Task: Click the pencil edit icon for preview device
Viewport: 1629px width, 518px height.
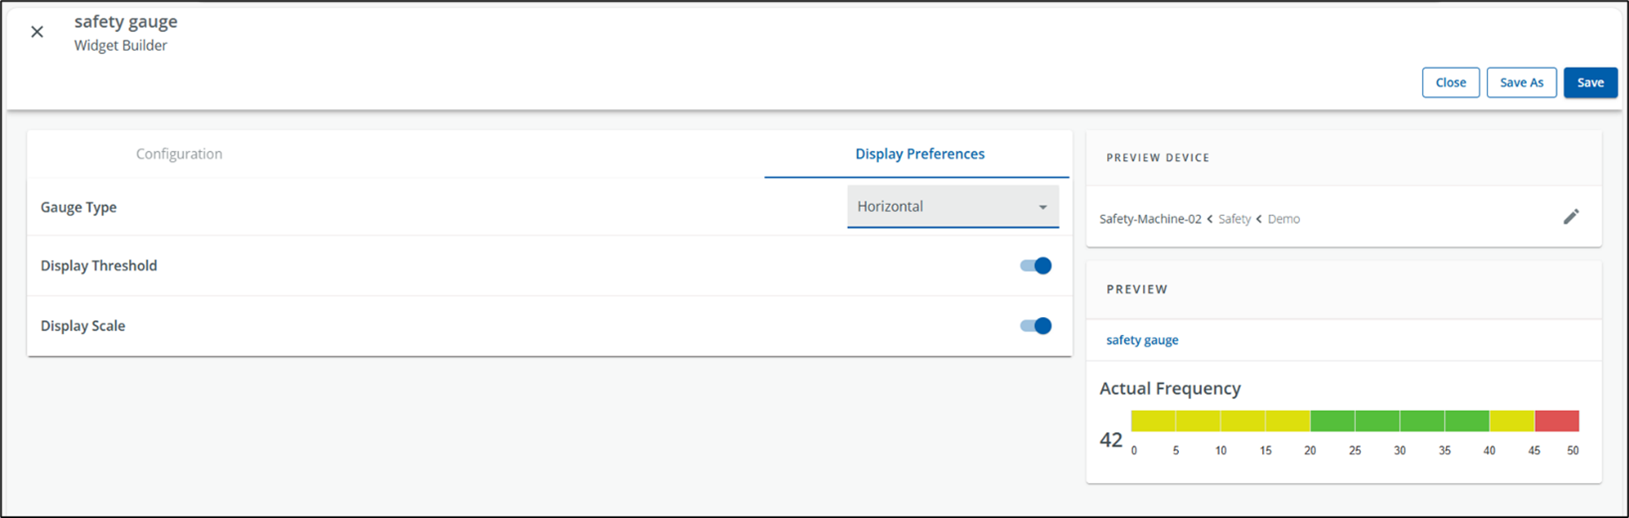Action: (x=1571, y=217)
